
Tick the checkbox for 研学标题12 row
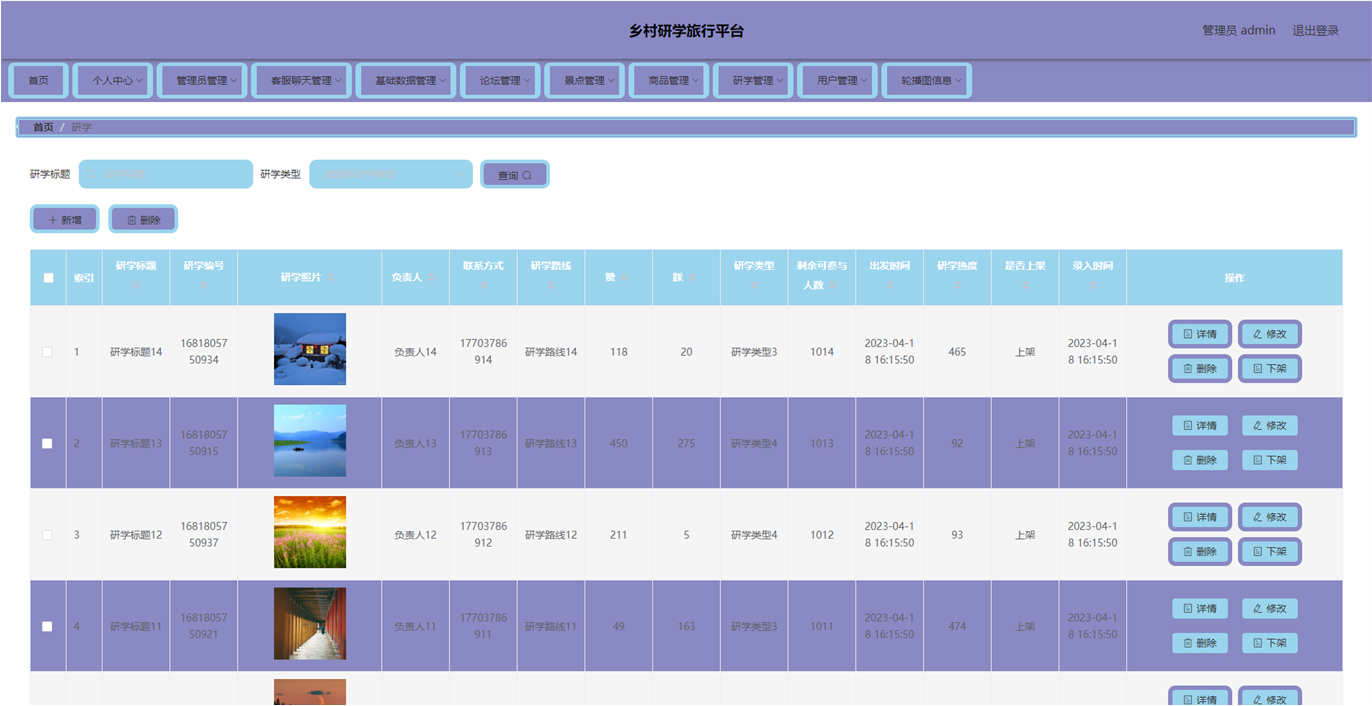coord(47,535)
